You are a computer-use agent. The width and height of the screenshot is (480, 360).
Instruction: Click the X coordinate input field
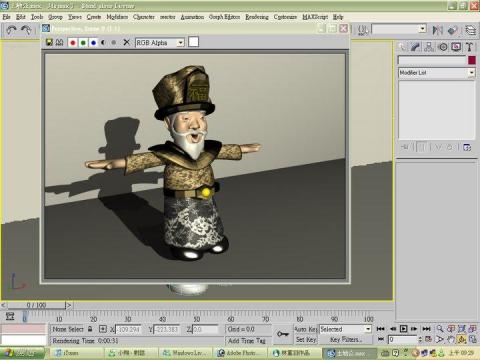(x=128, y=329)
